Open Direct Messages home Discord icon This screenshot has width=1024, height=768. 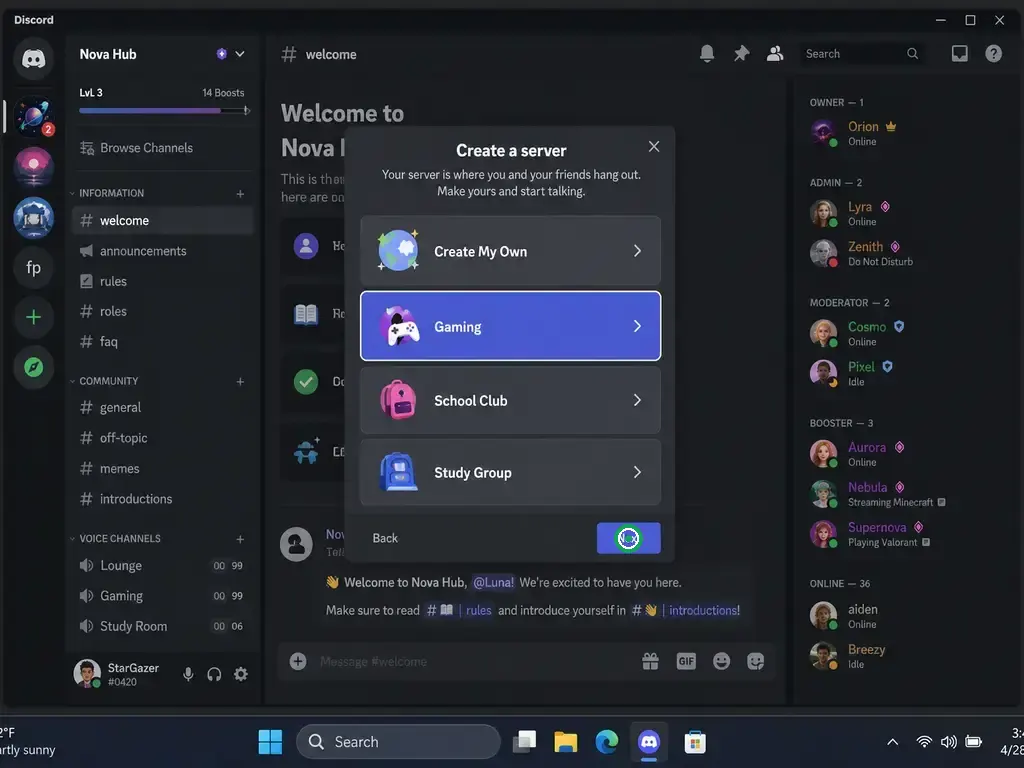pos(33,59)
